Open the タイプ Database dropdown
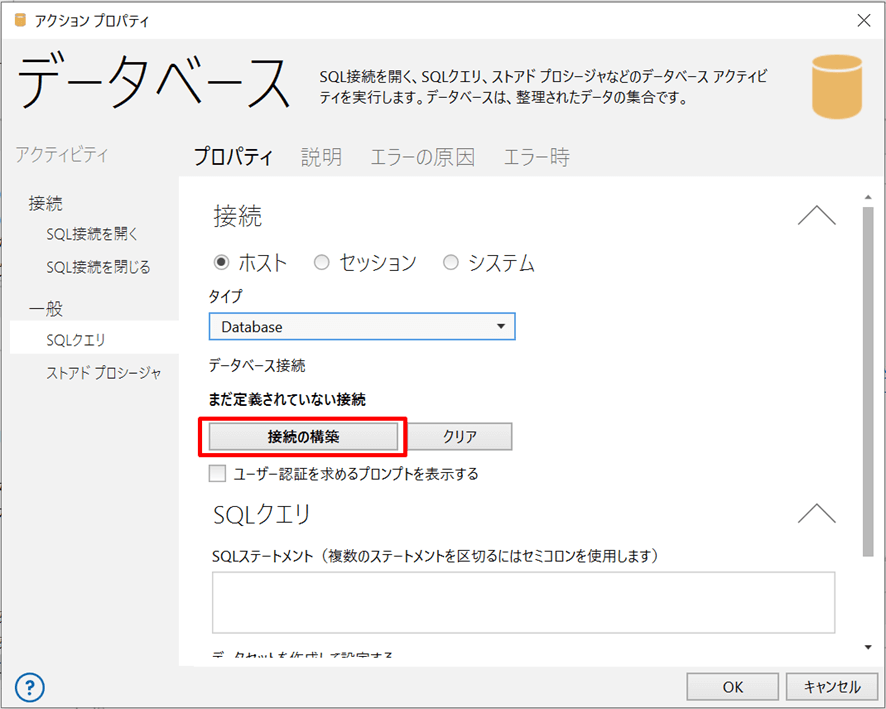Screen dimensions: 886x709 pos(362,327)
